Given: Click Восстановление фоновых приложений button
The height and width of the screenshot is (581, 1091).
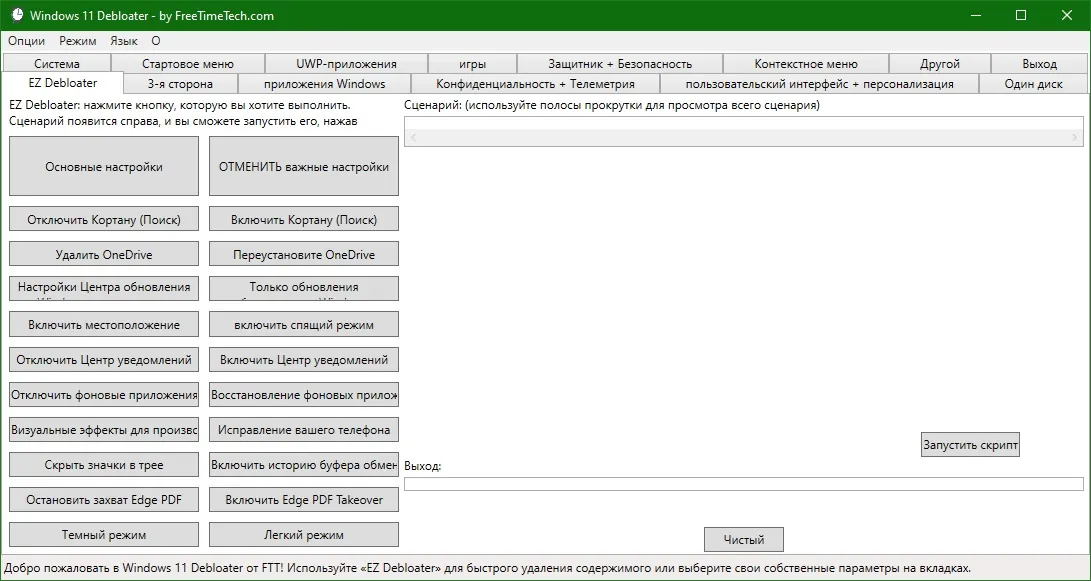Looking at the screenshot, I should (304, 395).
